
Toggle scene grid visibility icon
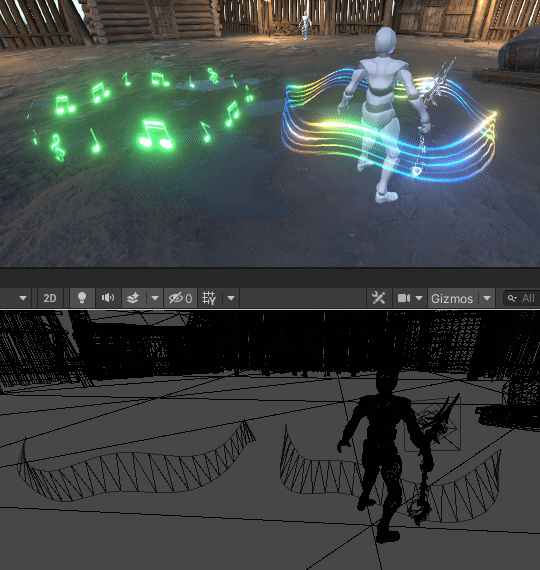209,298
